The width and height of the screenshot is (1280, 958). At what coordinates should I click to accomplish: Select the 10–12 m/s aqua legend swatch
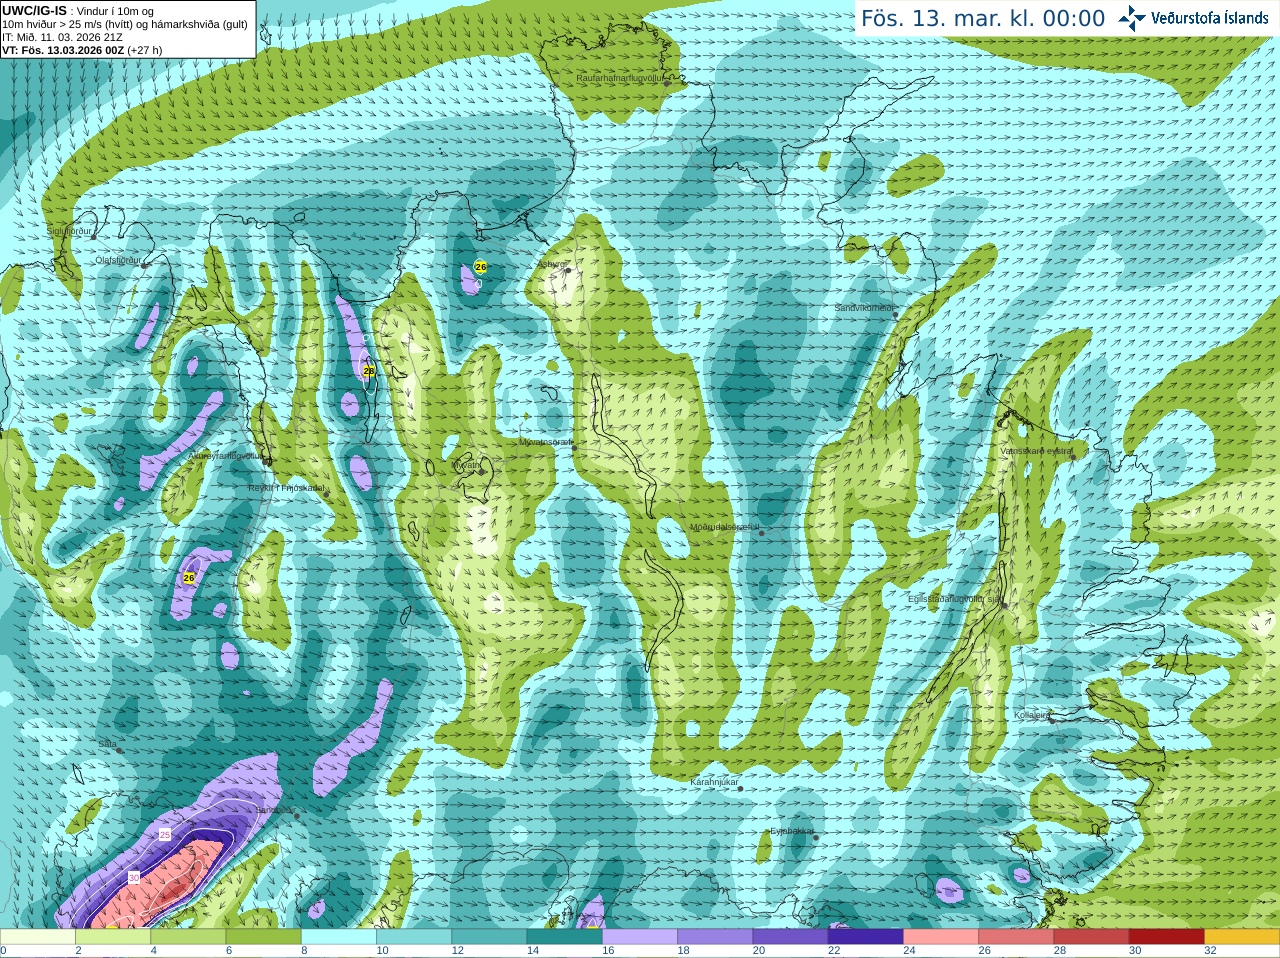(414, 937)
